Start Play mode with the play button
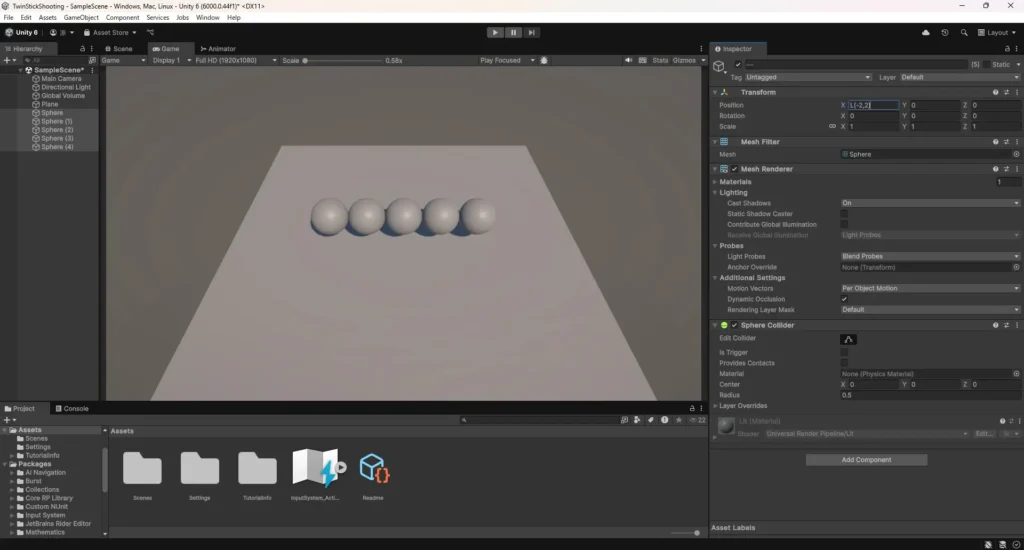 tap(495, 32)
